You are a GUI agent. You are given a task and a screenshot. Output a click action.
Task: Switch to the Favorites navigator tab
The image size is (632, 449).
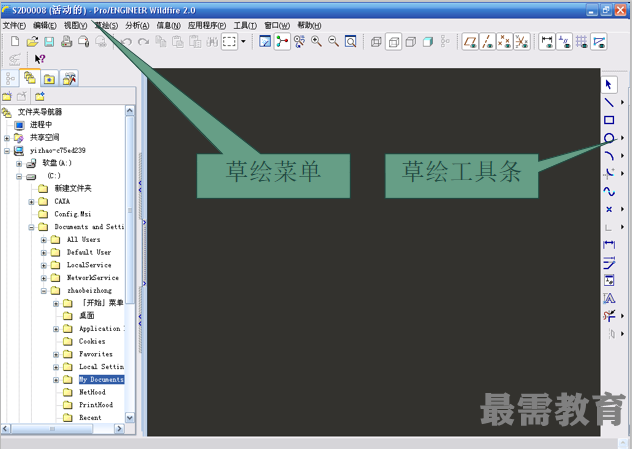49,79
